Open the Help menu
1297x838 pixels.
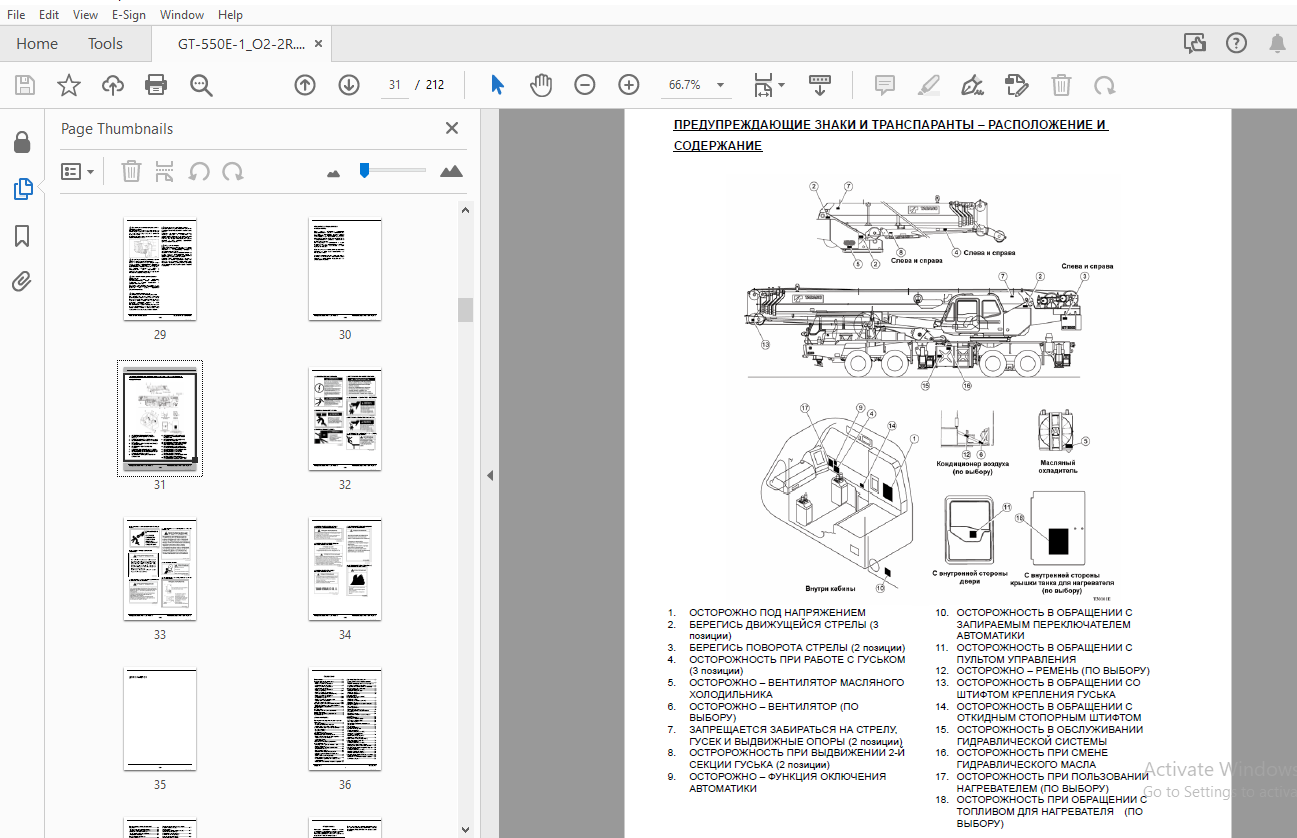pyautogui.click(x=230, y=15)
